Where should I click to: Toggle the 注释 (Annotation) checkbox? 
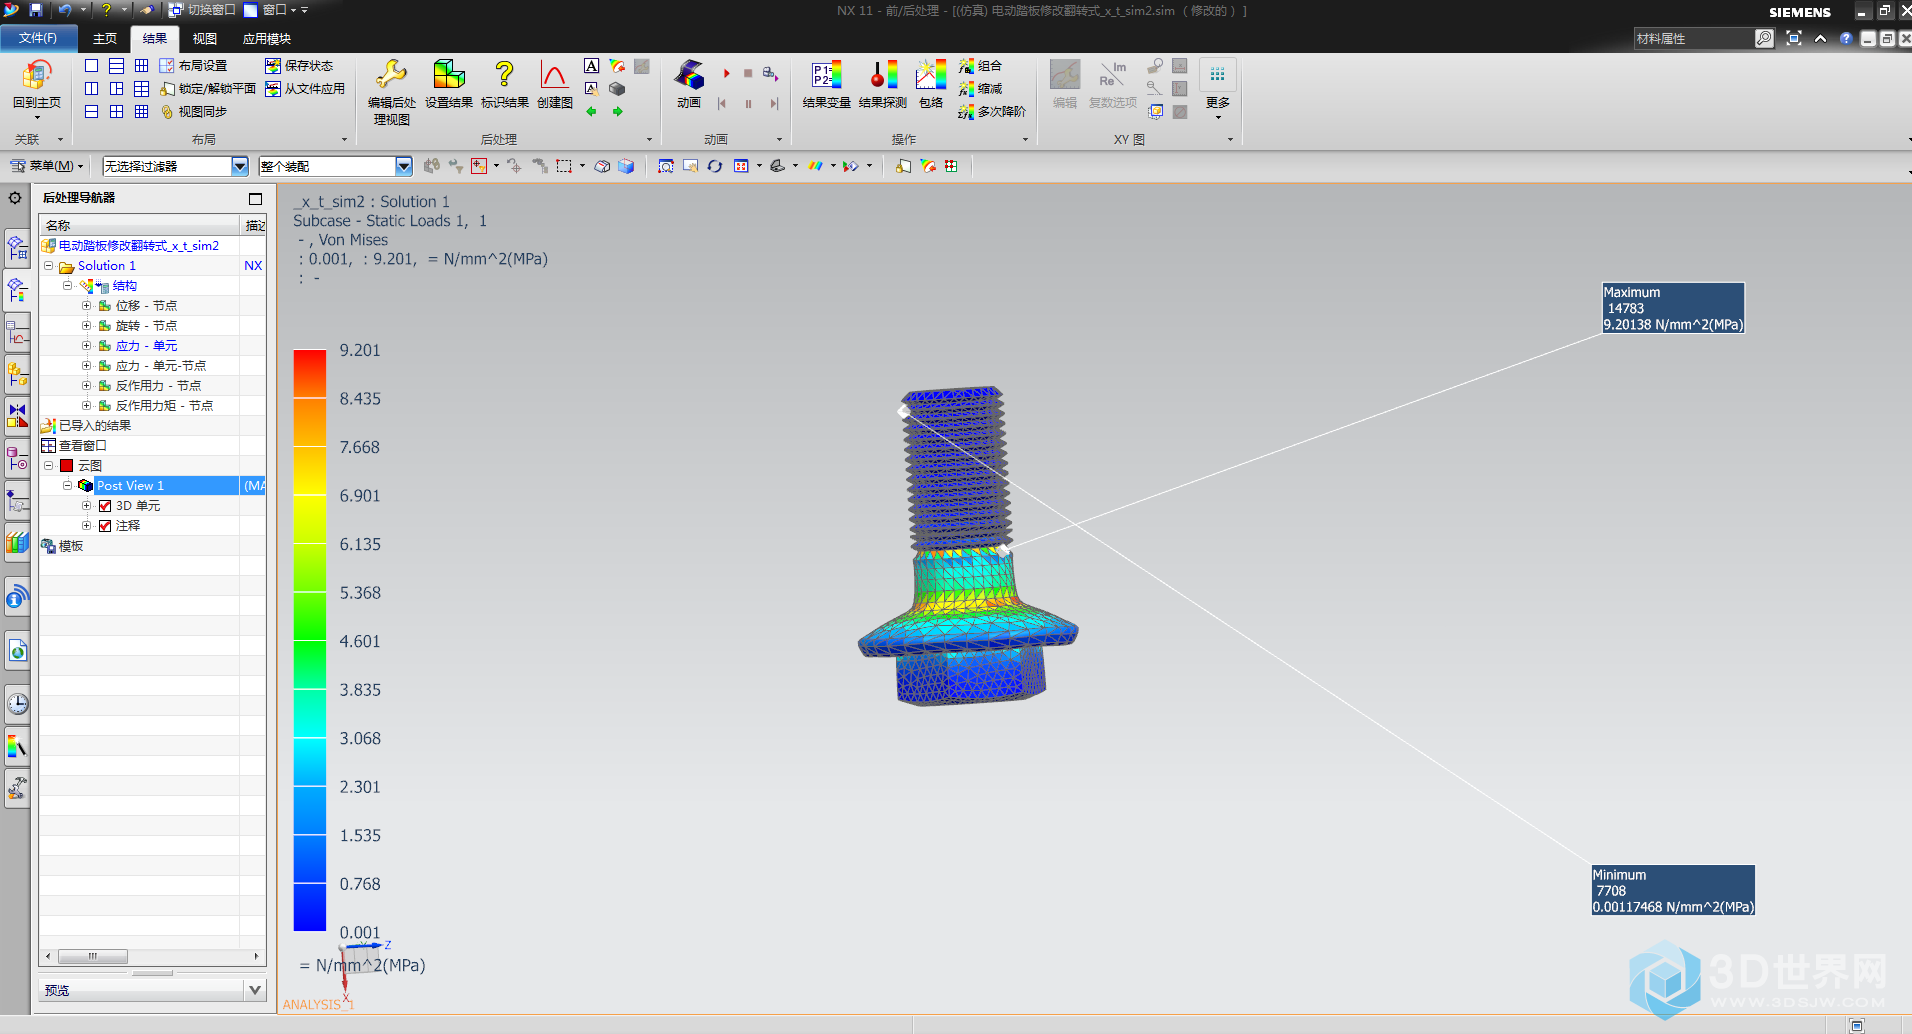pyautogui.click(x=105, y=526)
